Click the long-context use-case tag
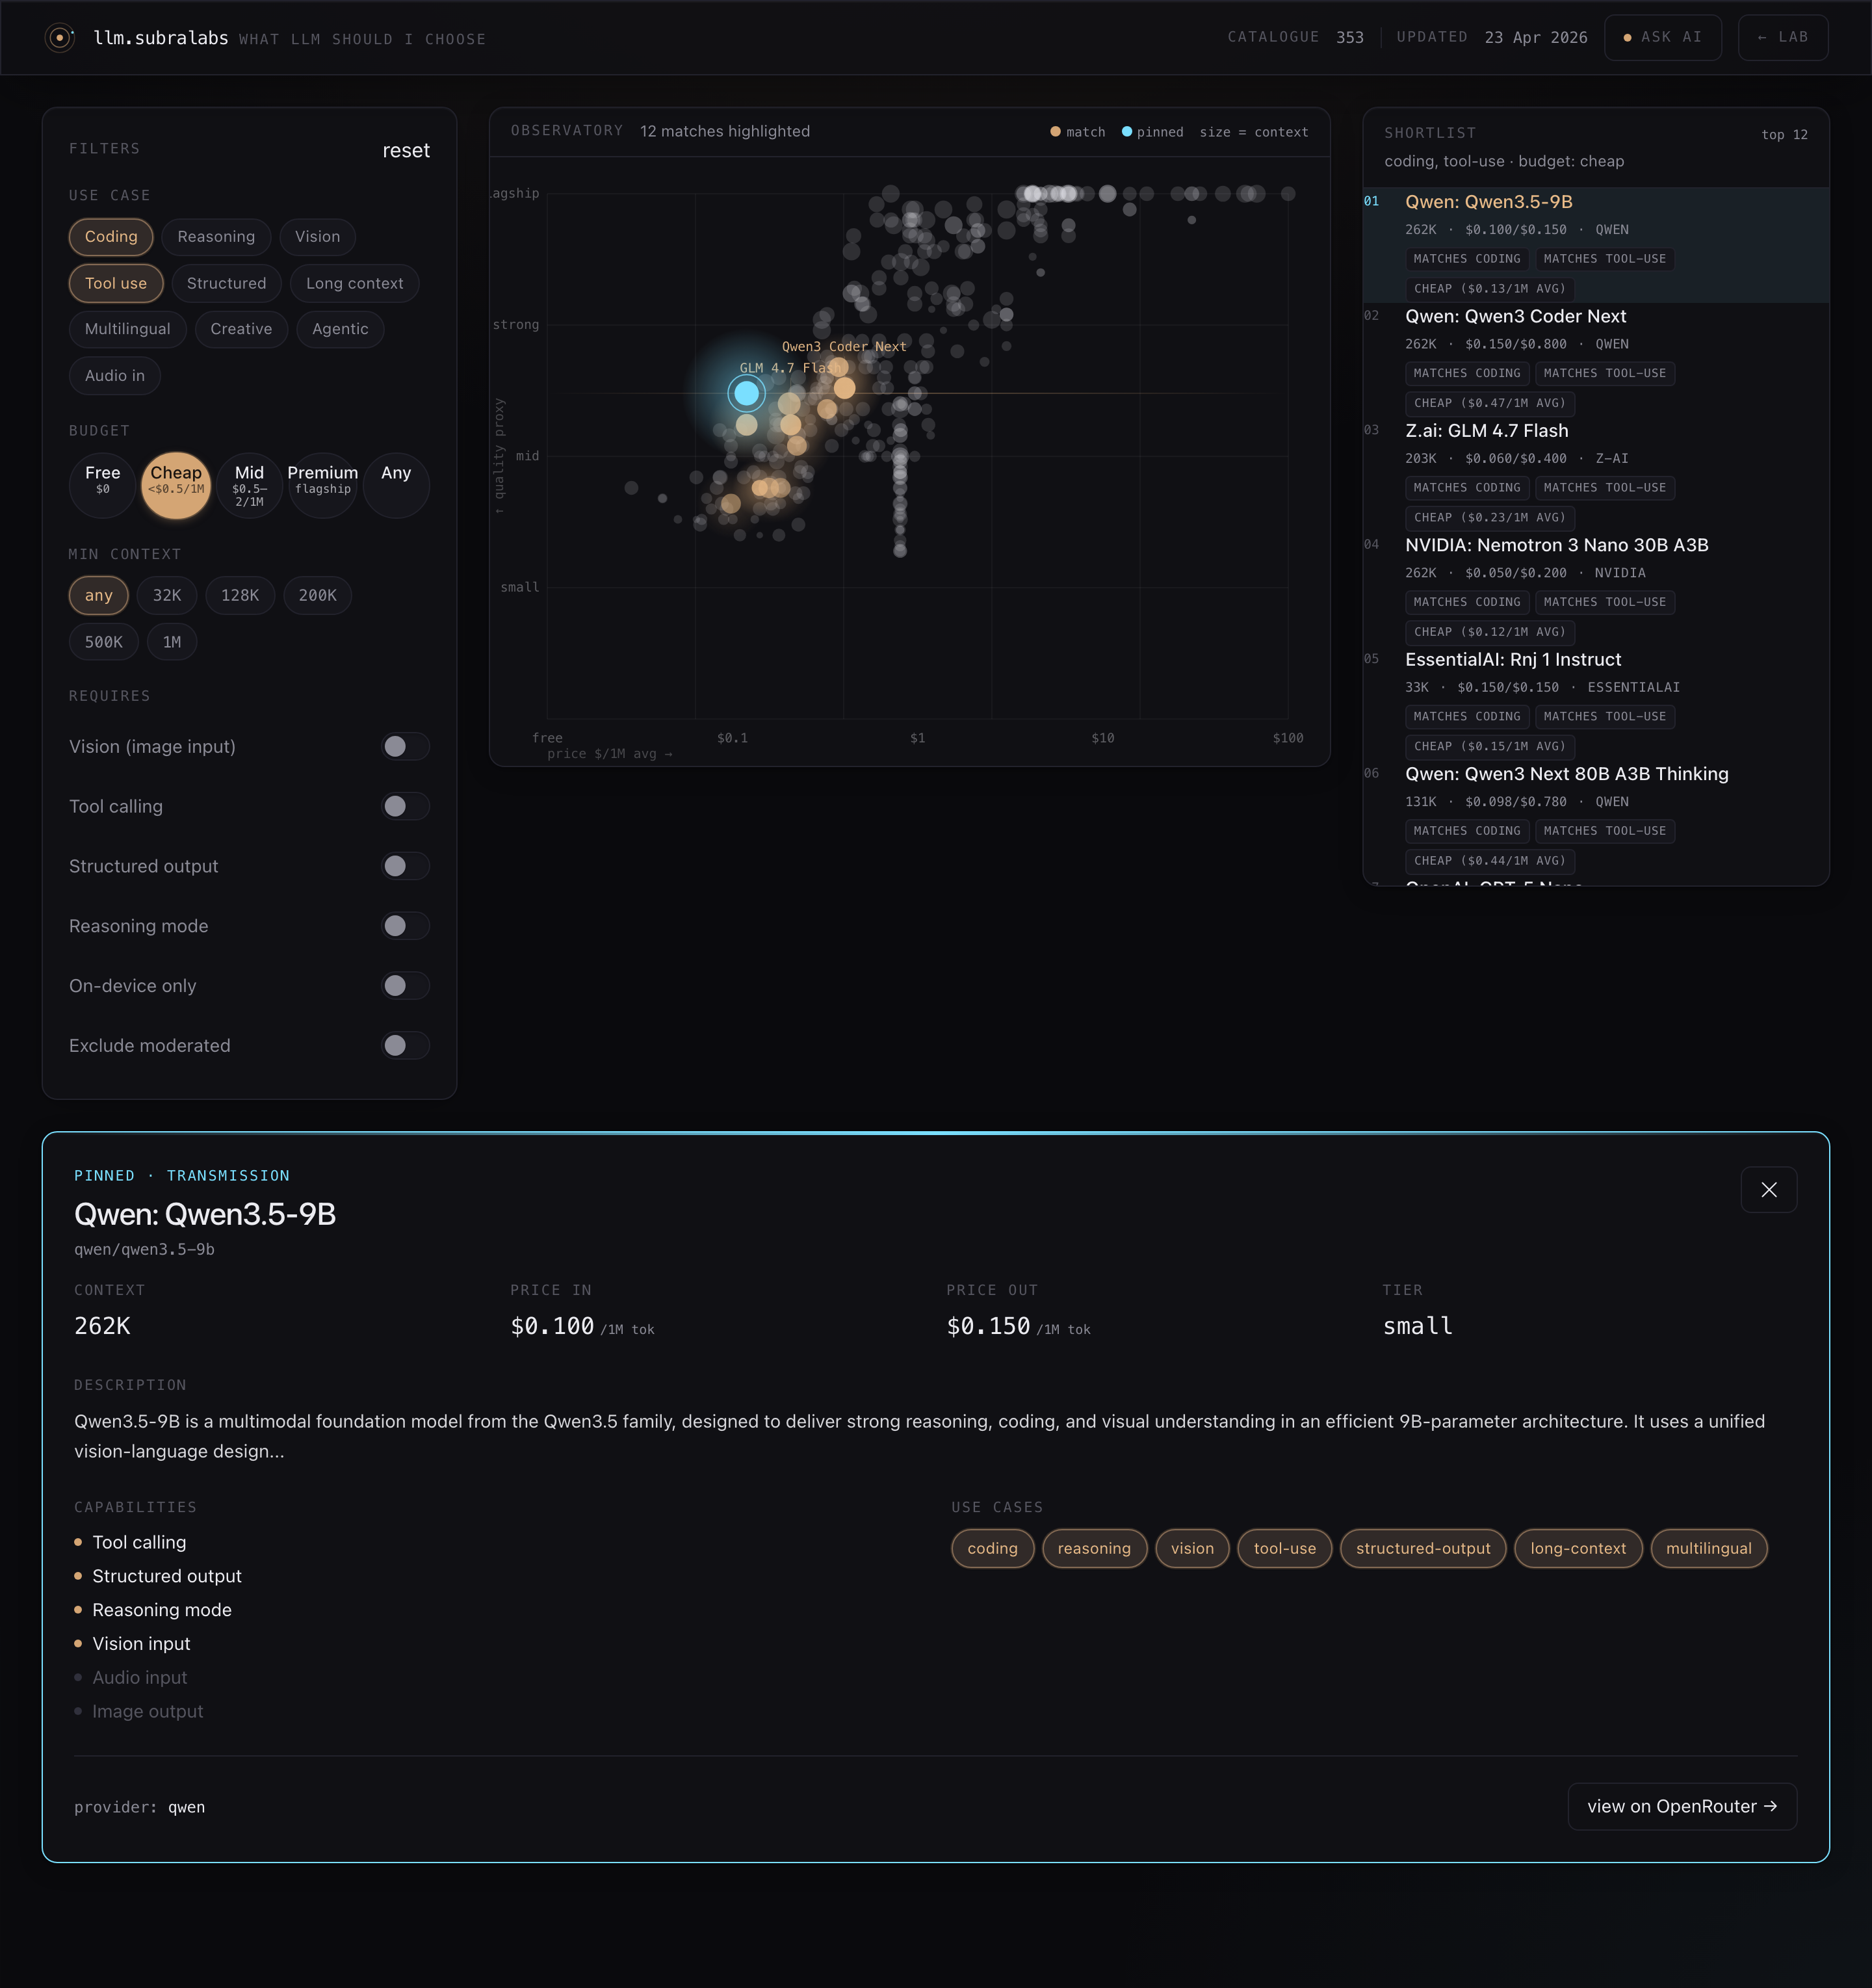The image size is (1872, 1988). [x=1578, y=1548]
